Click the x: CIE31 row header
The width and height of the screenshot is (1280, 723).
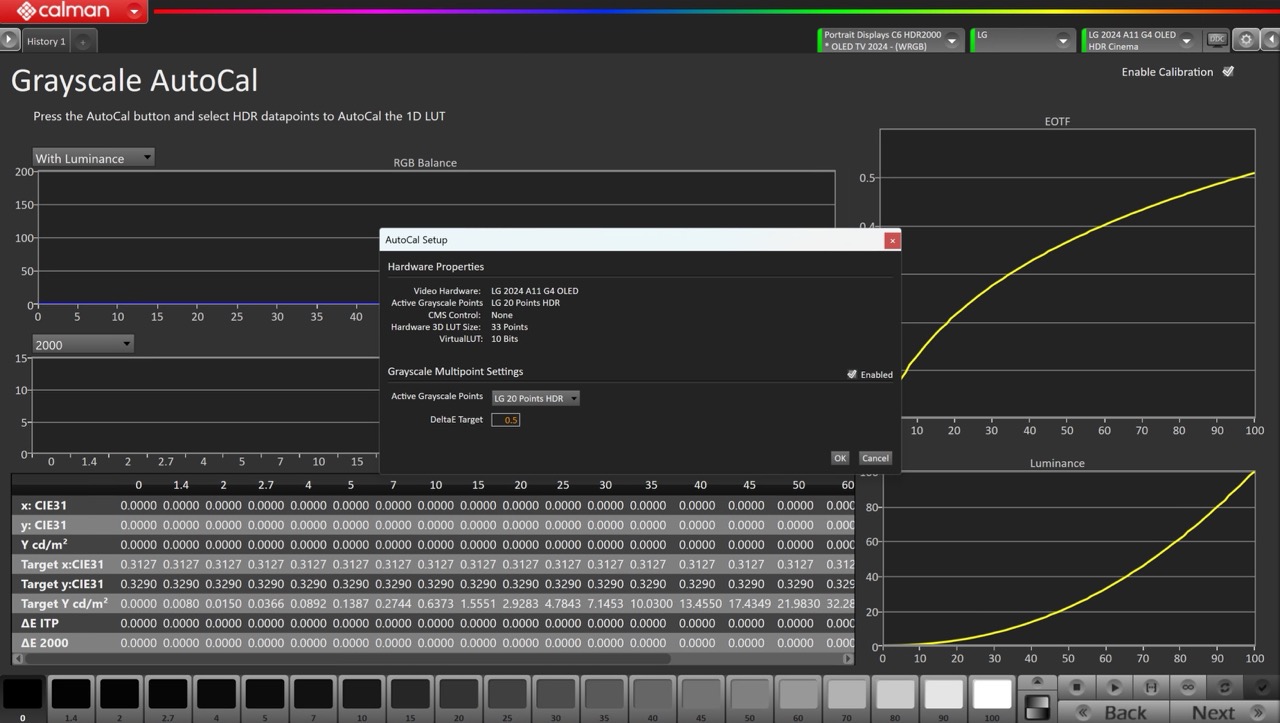click(64, 505)
